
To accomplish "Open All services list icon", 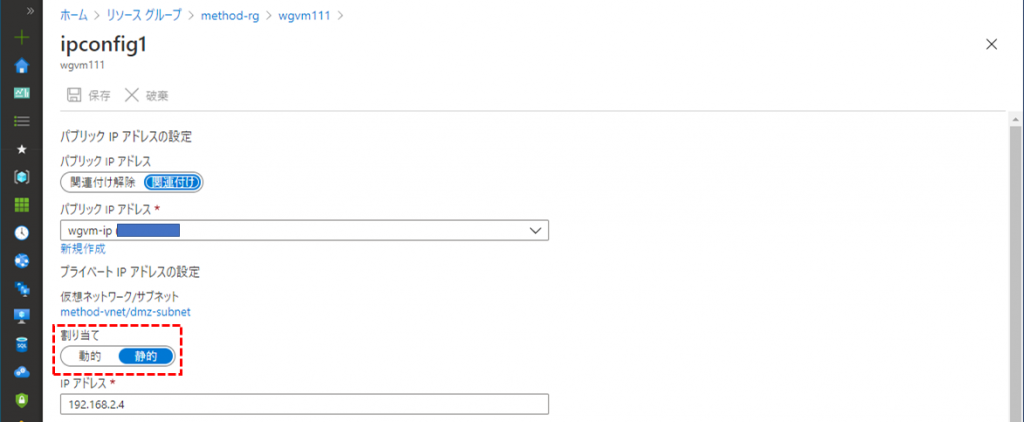I will tap(22, 121).
